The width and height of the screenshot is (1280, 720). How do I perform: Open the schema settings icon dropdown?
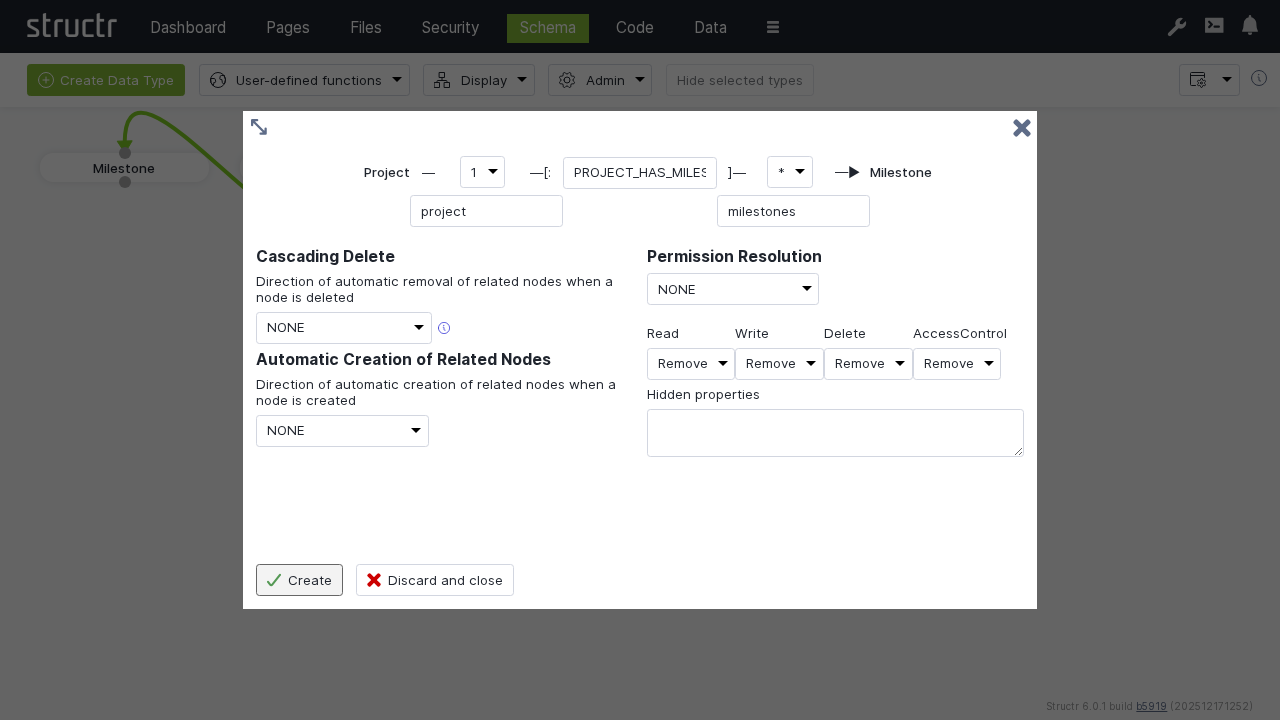click(x=1209, y=80)
